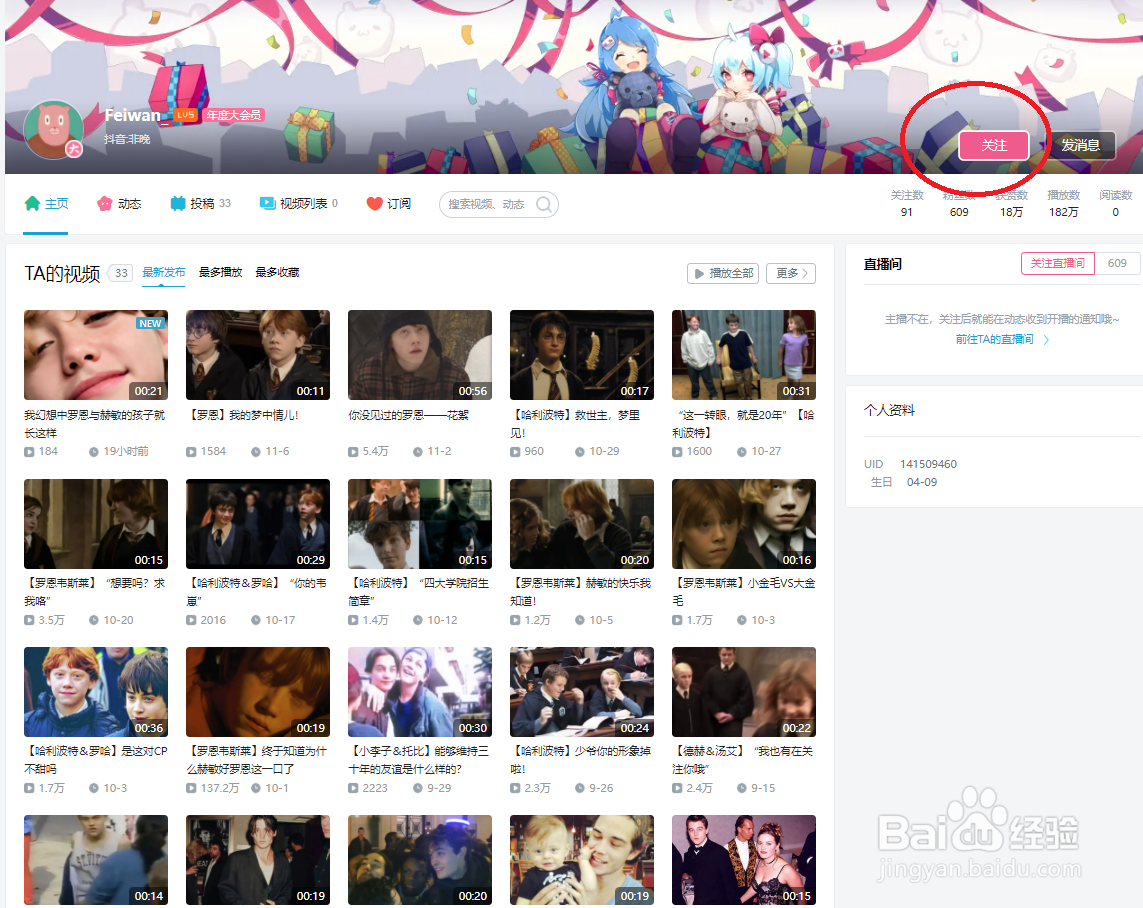
Task: Open the 00:30 【小李子&托比】 thumbnail
Action: 420,692
